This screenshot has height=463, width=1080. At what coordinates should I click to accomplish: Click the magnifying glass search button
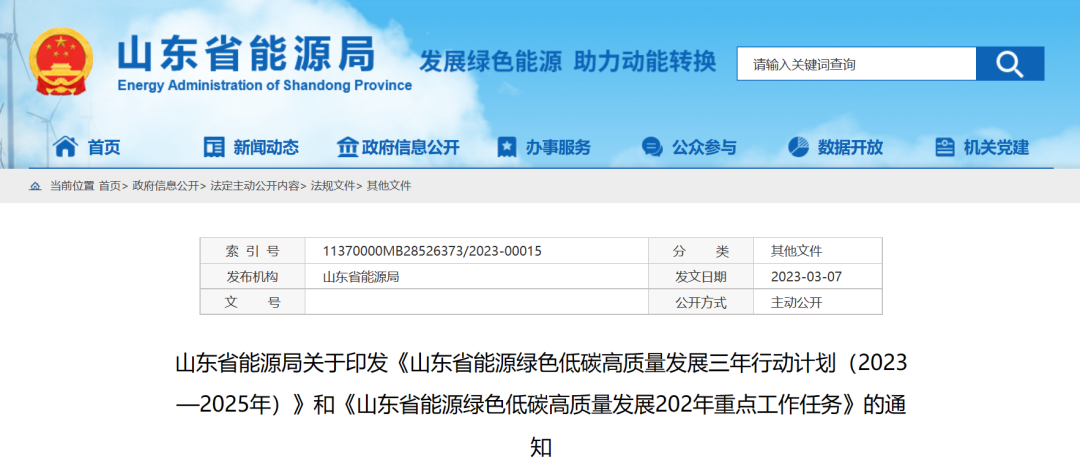click(1009, 64)
